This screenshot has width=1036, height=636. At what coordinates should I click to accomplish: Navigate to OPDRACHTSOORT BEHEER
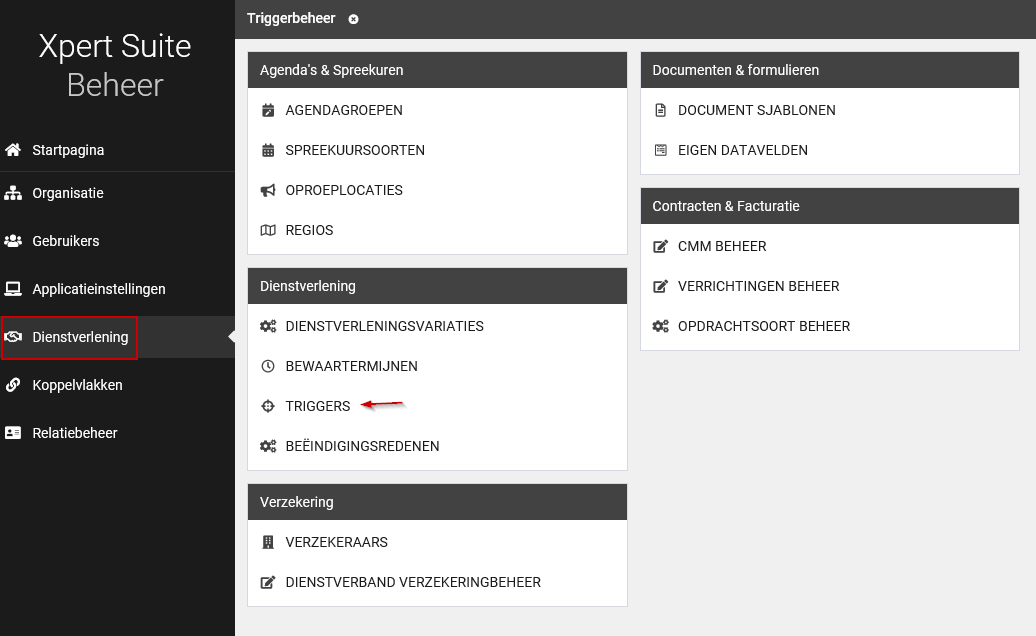pos(764,326)
